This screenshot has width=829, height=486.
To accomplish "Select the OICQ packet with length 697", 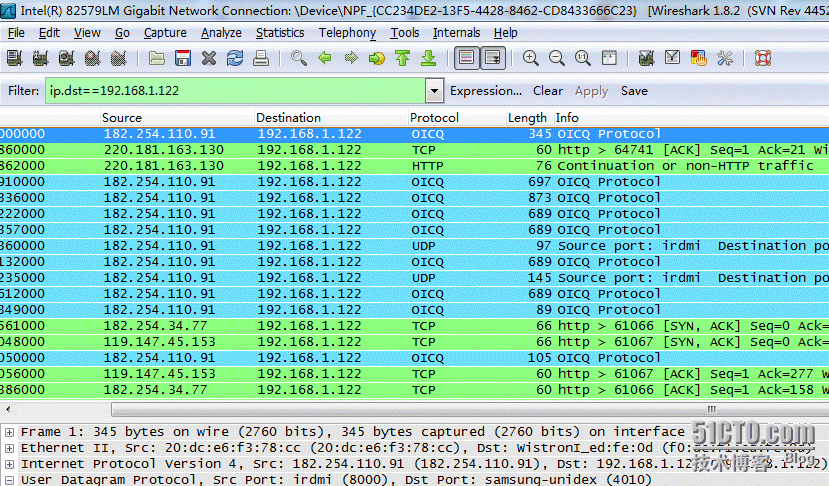I will click(414, 182).
